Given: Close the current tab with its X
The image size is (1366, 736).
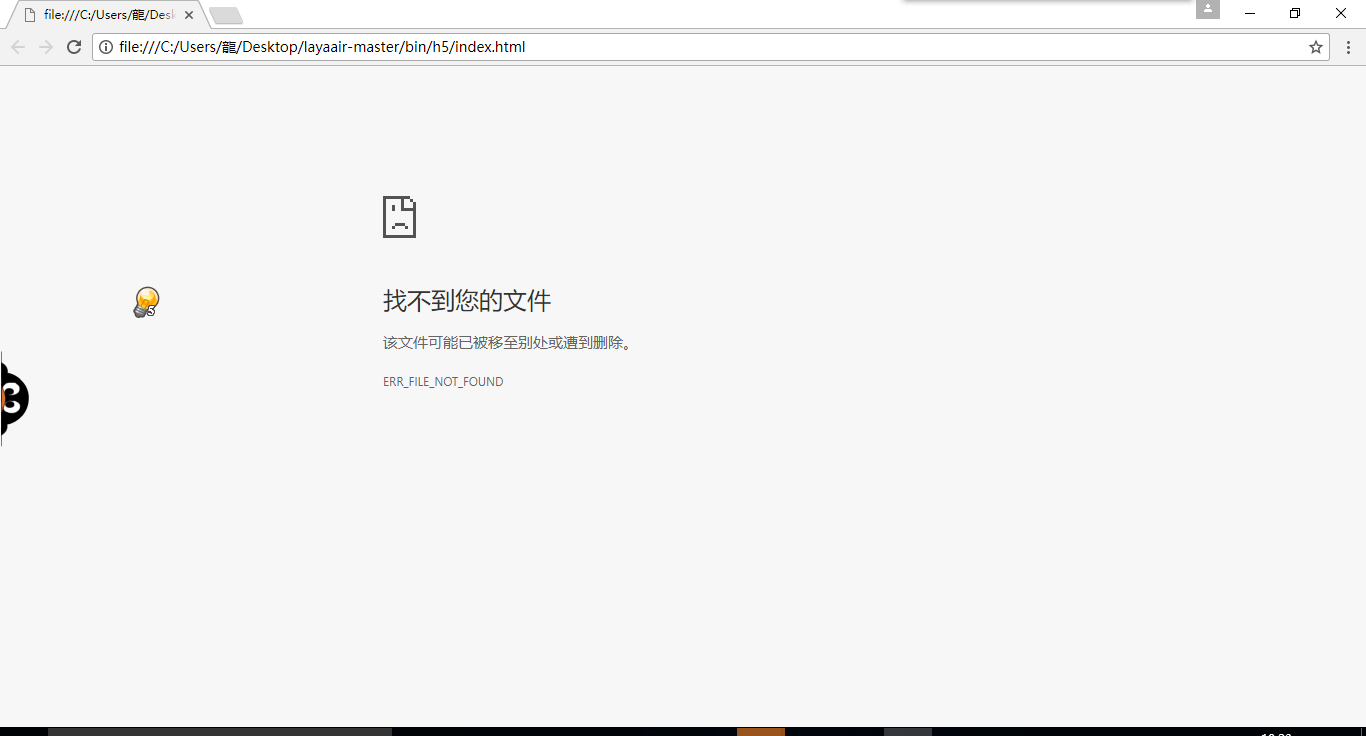Looking at the screenshot, I should [x=189, y=15].
